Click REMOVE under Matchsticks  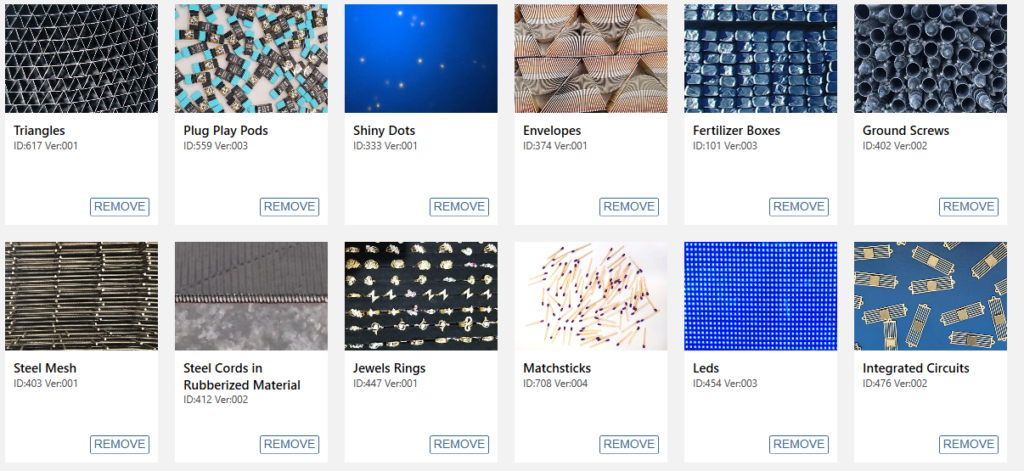coord(629,444)
